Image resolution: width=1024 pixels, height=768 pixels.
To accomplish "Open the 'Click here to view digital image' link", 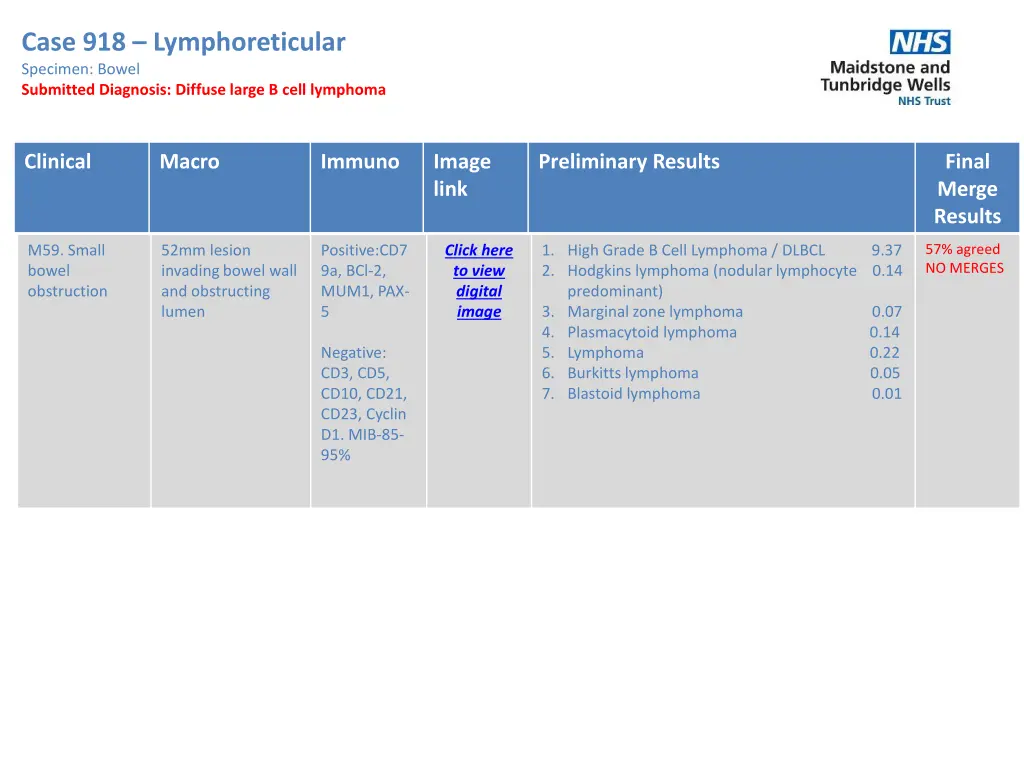I will 479,281.
